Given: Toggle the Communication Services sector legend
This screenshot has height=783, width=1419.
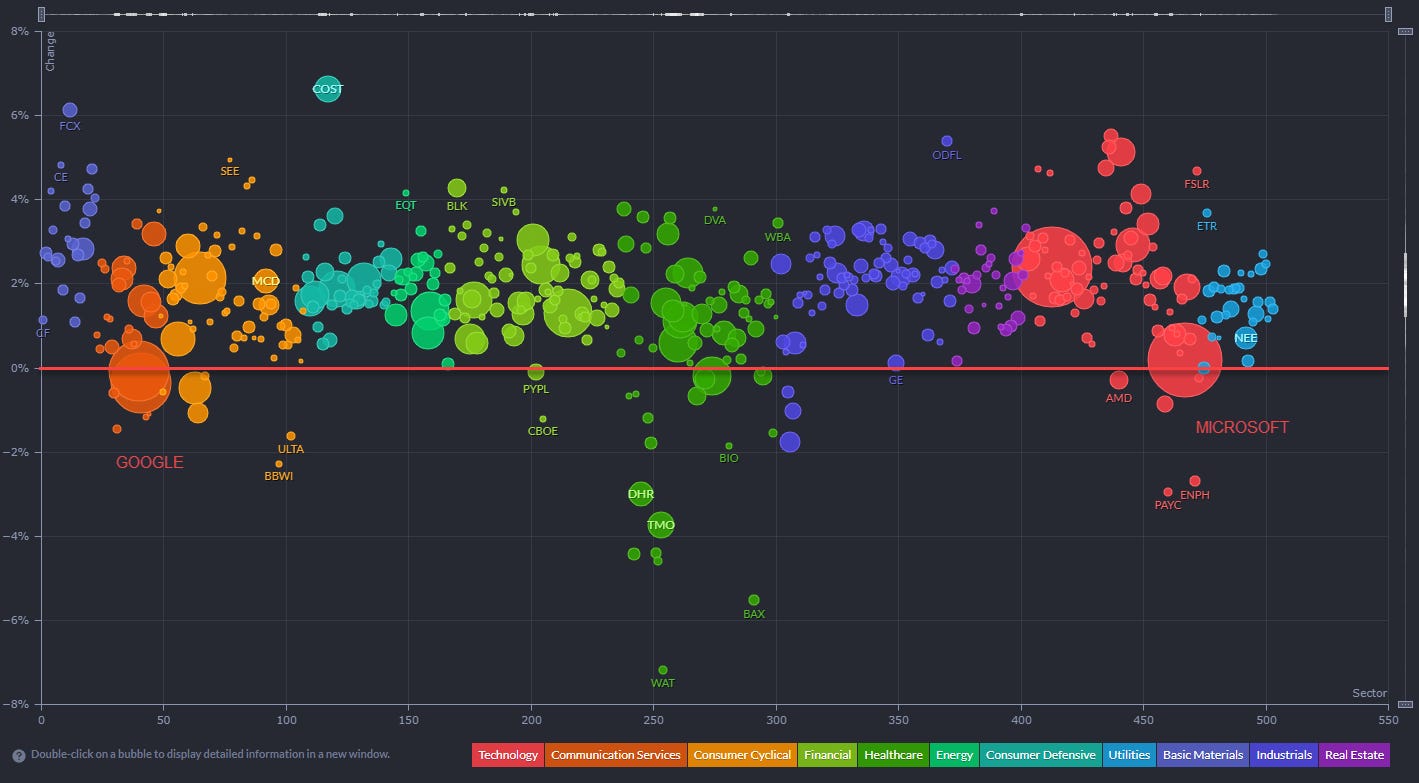Looking at the screenshot, I should tap(614, 755).
